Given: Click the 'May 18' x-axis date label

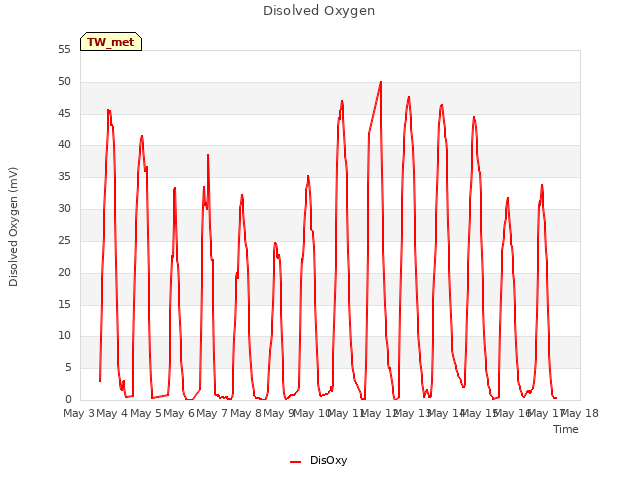Looking at the screenshot, I should click(x=580, y=413).
